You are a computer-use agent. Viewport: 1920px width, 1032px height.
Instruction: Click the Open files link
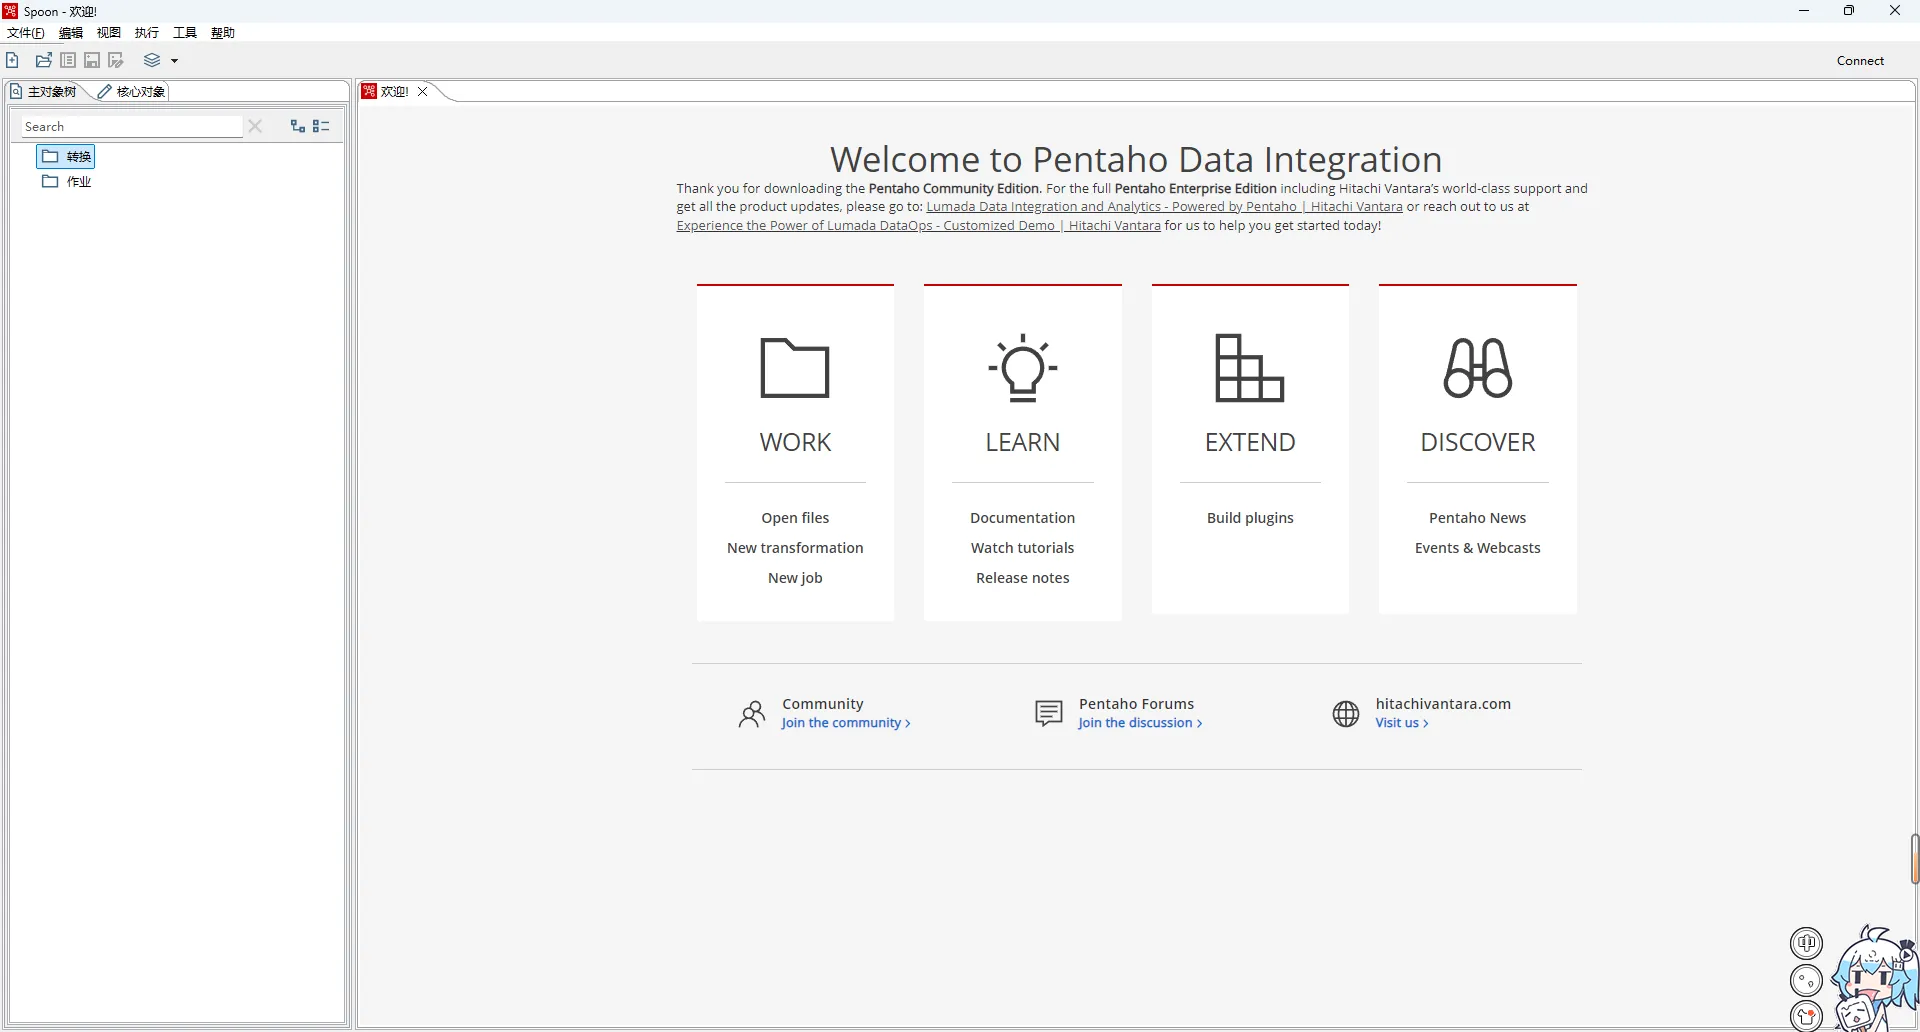point(795,518)
